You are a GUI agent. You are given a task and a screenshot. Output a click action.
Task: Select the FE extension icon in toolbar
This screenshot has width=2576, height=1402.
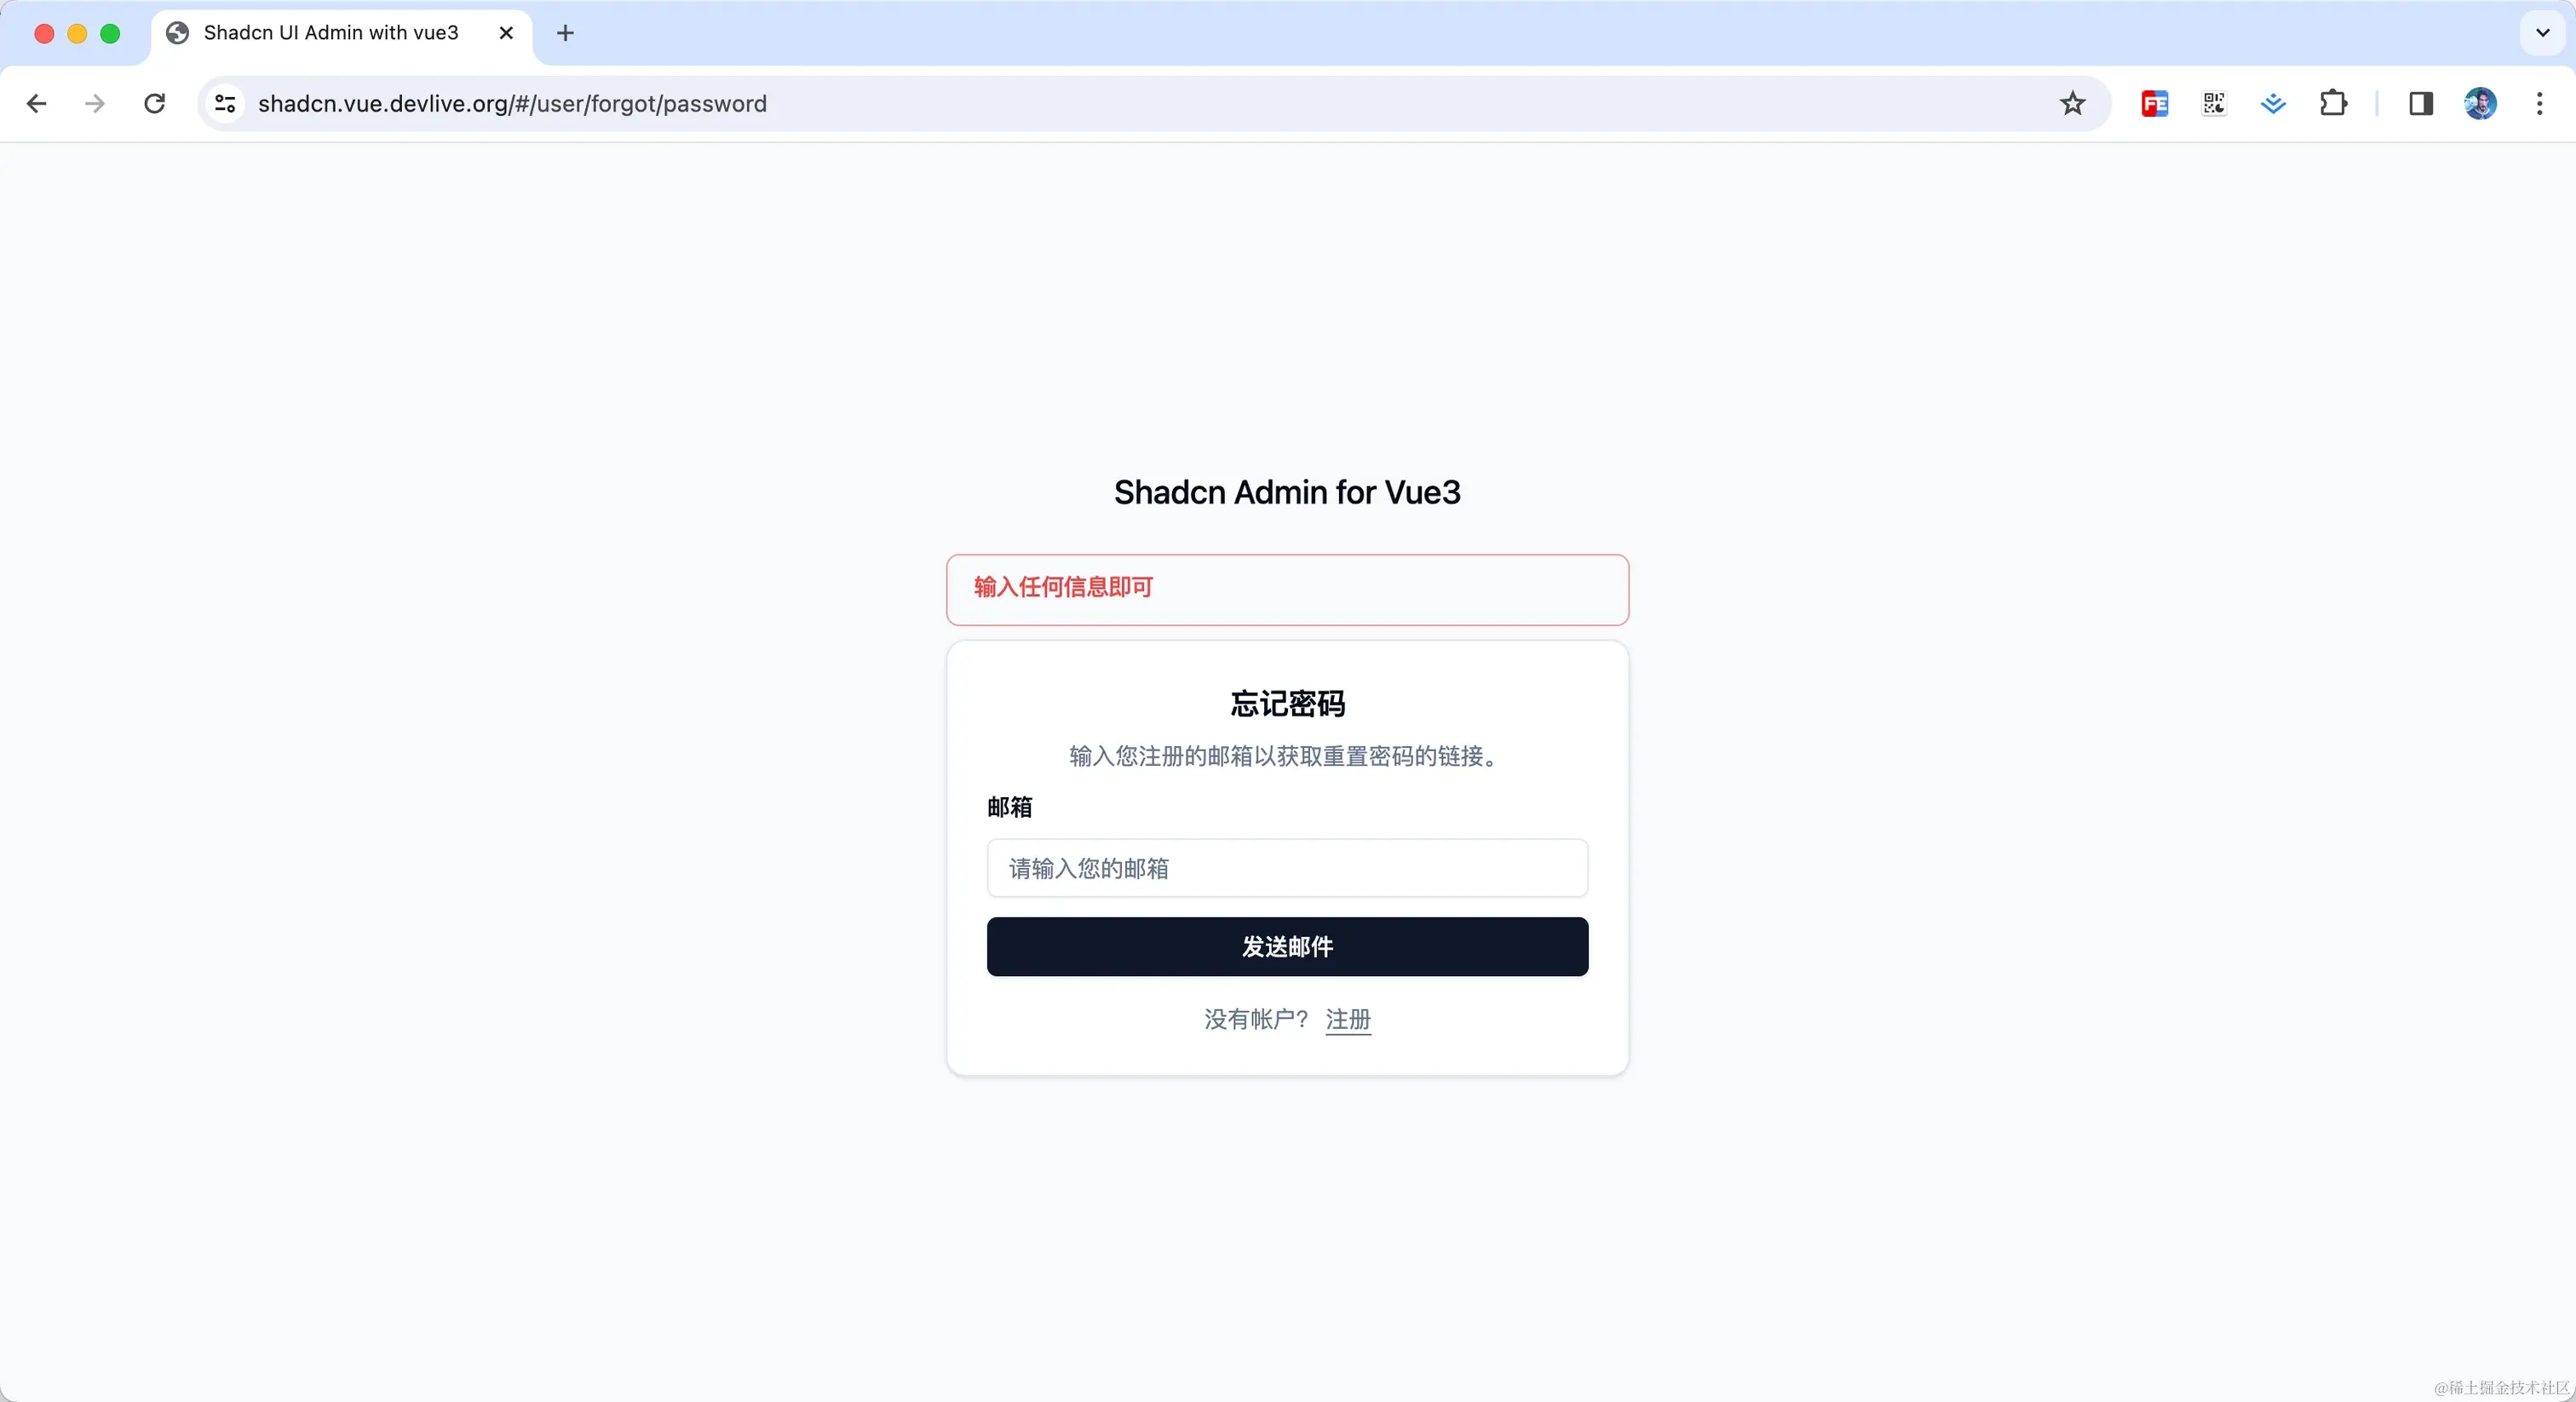tap(2154, 103)
